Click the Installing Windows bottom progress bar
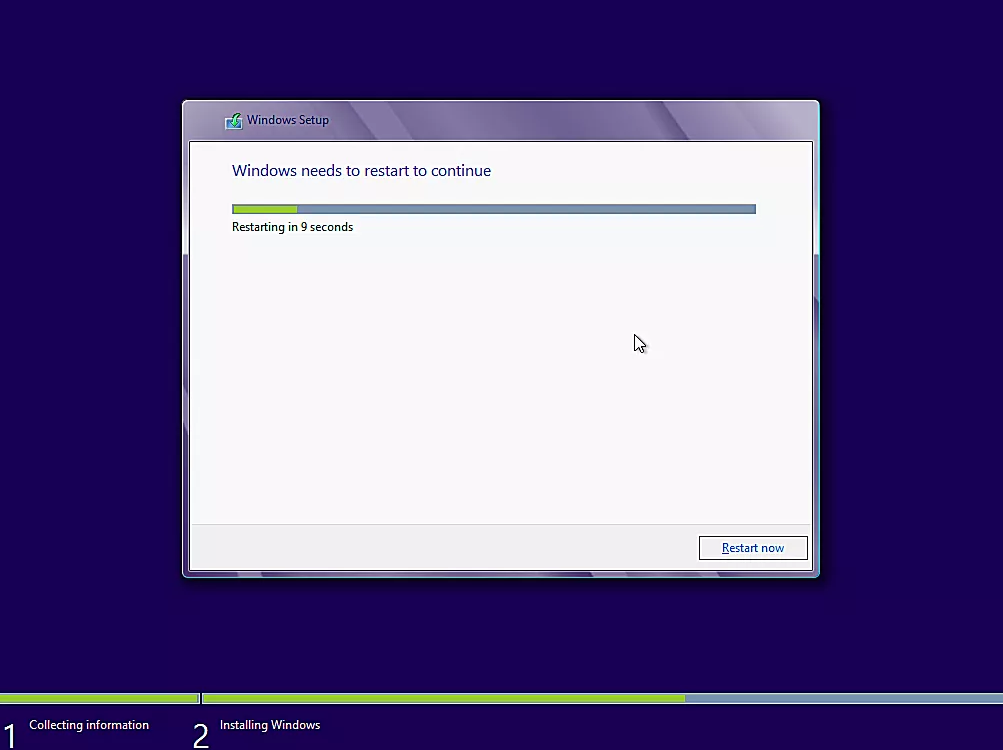The width and height of the screenshot is (1003, 750). [x=603, y=698]
